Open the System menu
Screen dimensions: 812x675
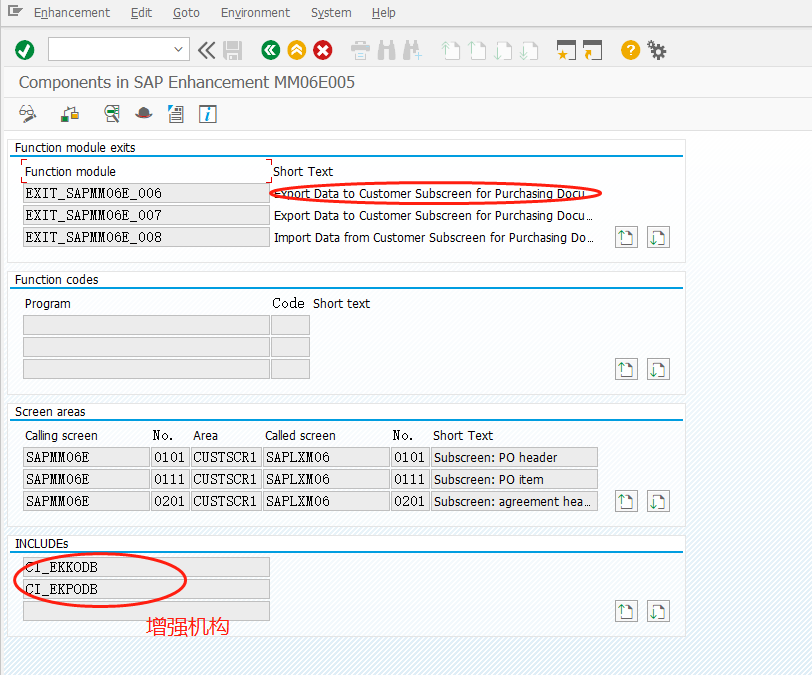(331, 12)
